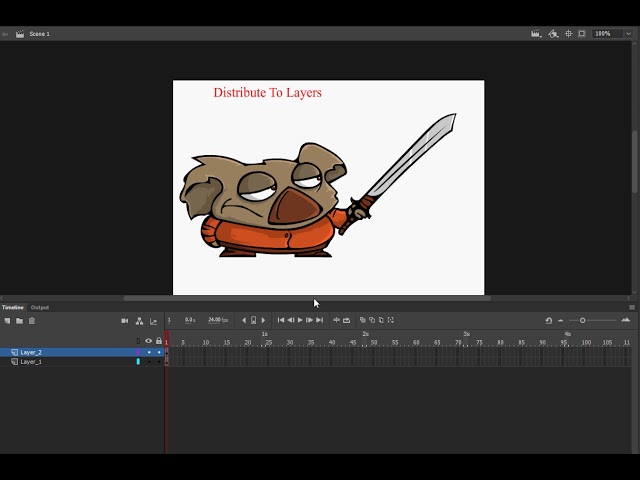This screenshot has height=480, width=640.
Task: Toggle show all layers as outlines
Action: click(138, 341)
